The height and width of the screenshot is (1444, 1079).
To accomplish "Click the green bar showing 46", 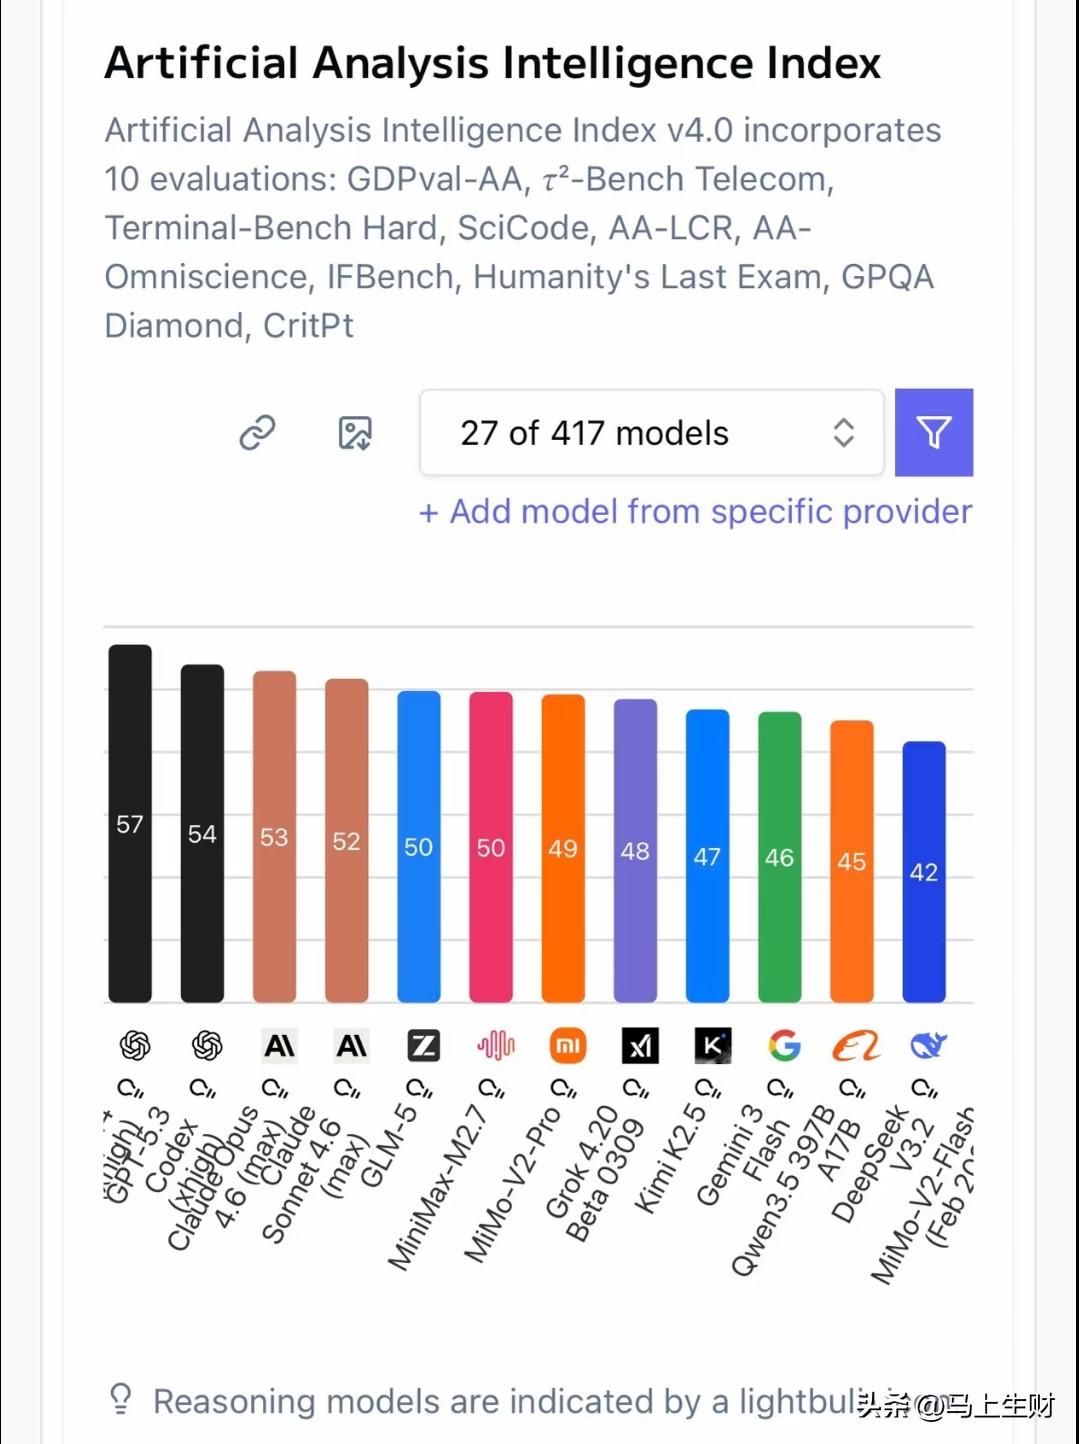I will (x=780, y=857).
